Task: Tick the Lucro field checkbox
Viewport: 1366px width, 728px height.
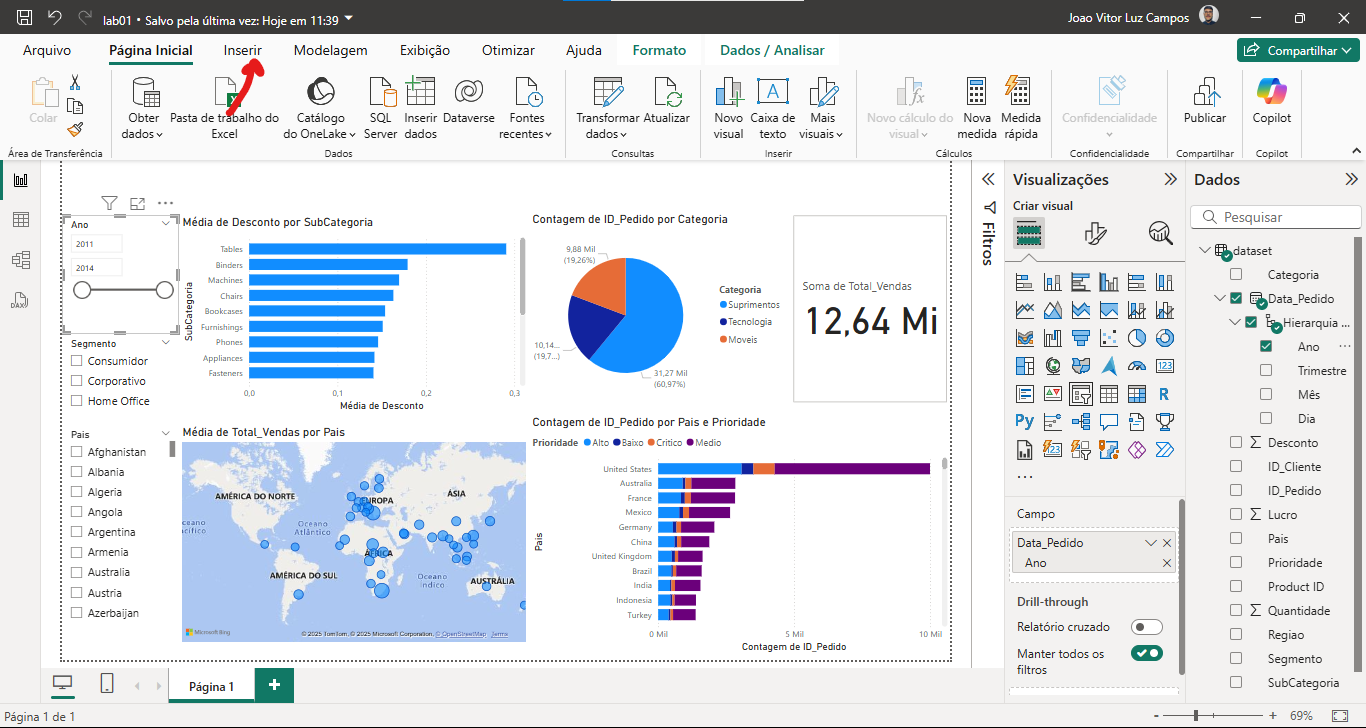Action: [x=1236, y=514]
